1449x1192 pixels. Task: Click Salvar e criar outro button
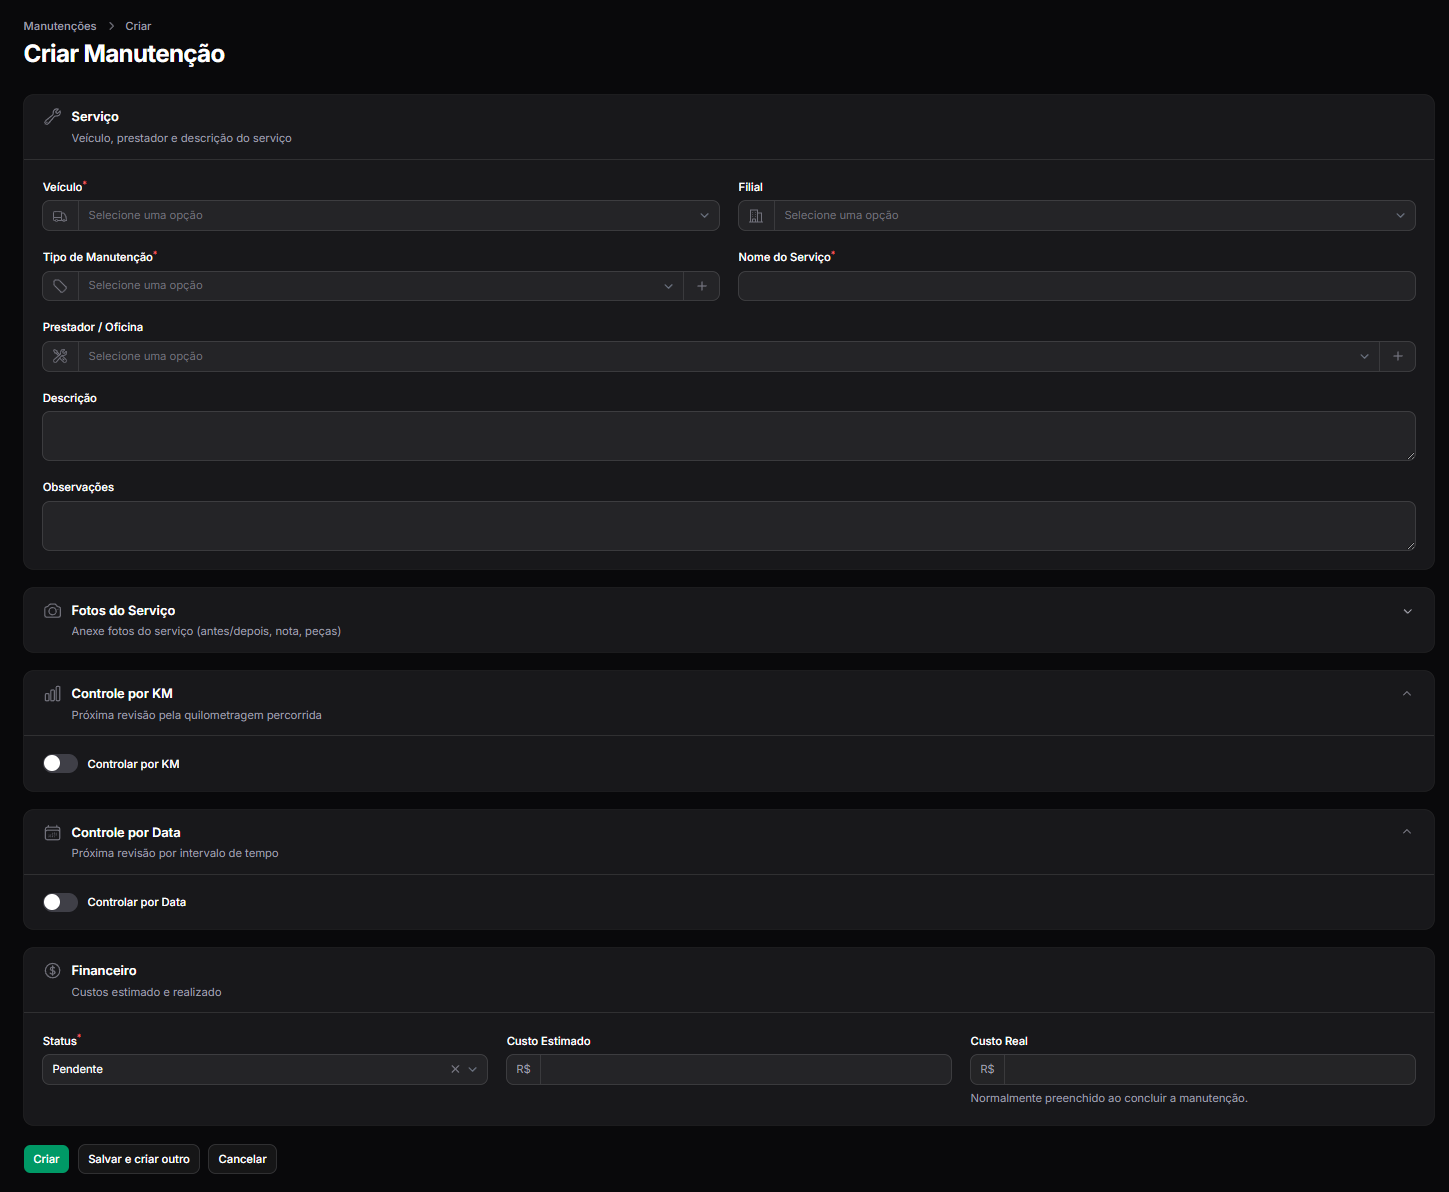coord(139,1159)
